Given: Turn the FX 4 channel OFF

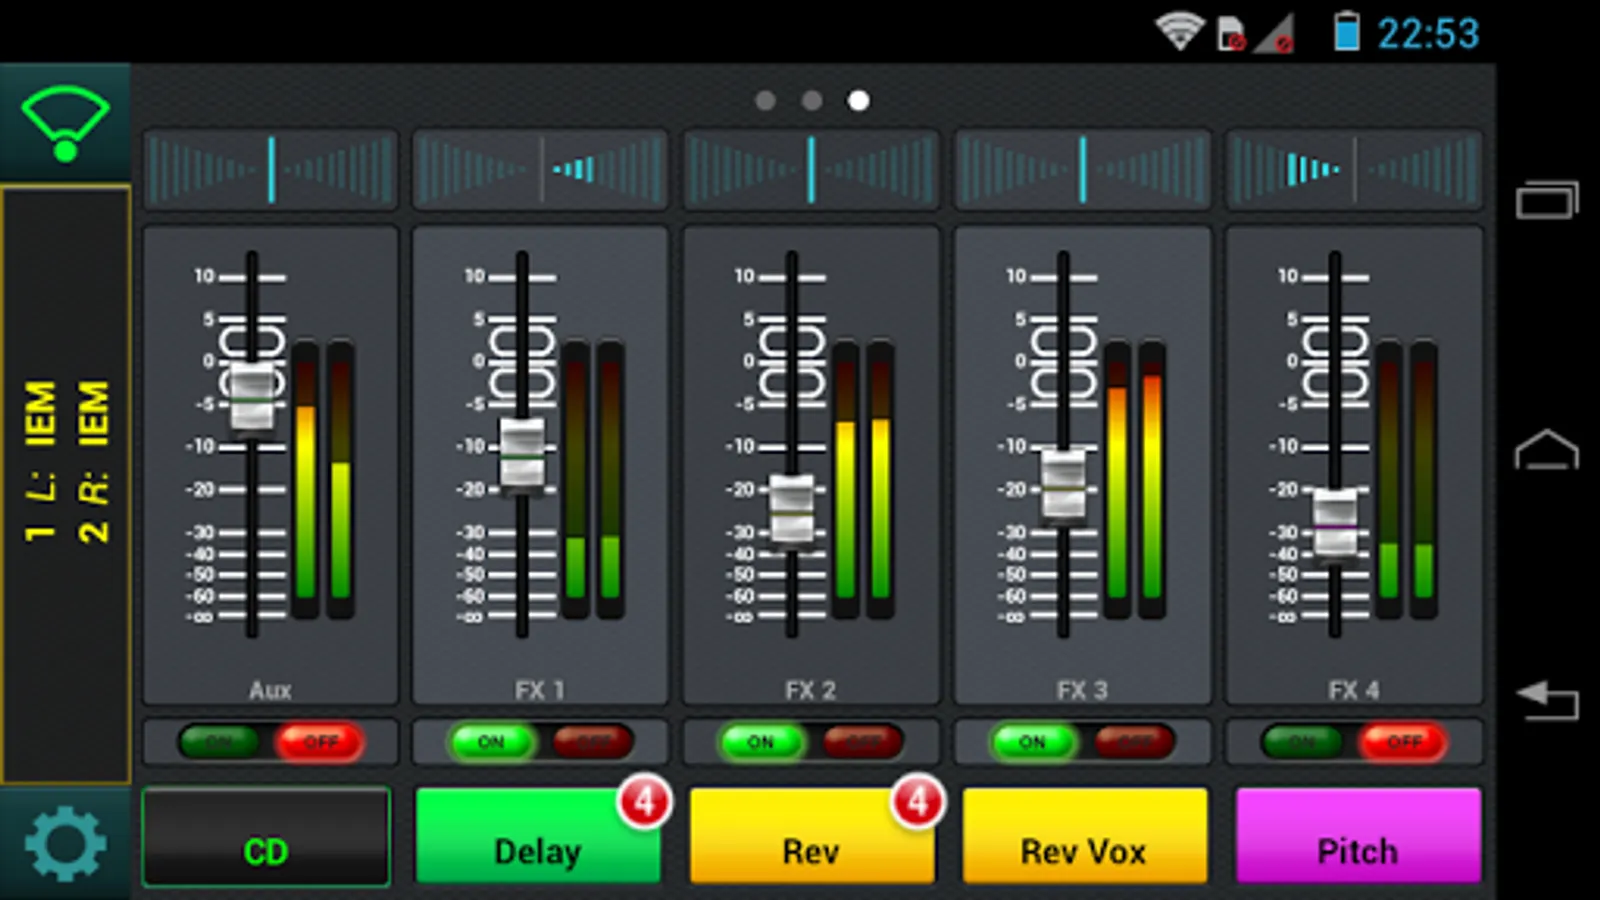Looking at the screenshot, I should pyautogui.click(x=1404, y=742).
